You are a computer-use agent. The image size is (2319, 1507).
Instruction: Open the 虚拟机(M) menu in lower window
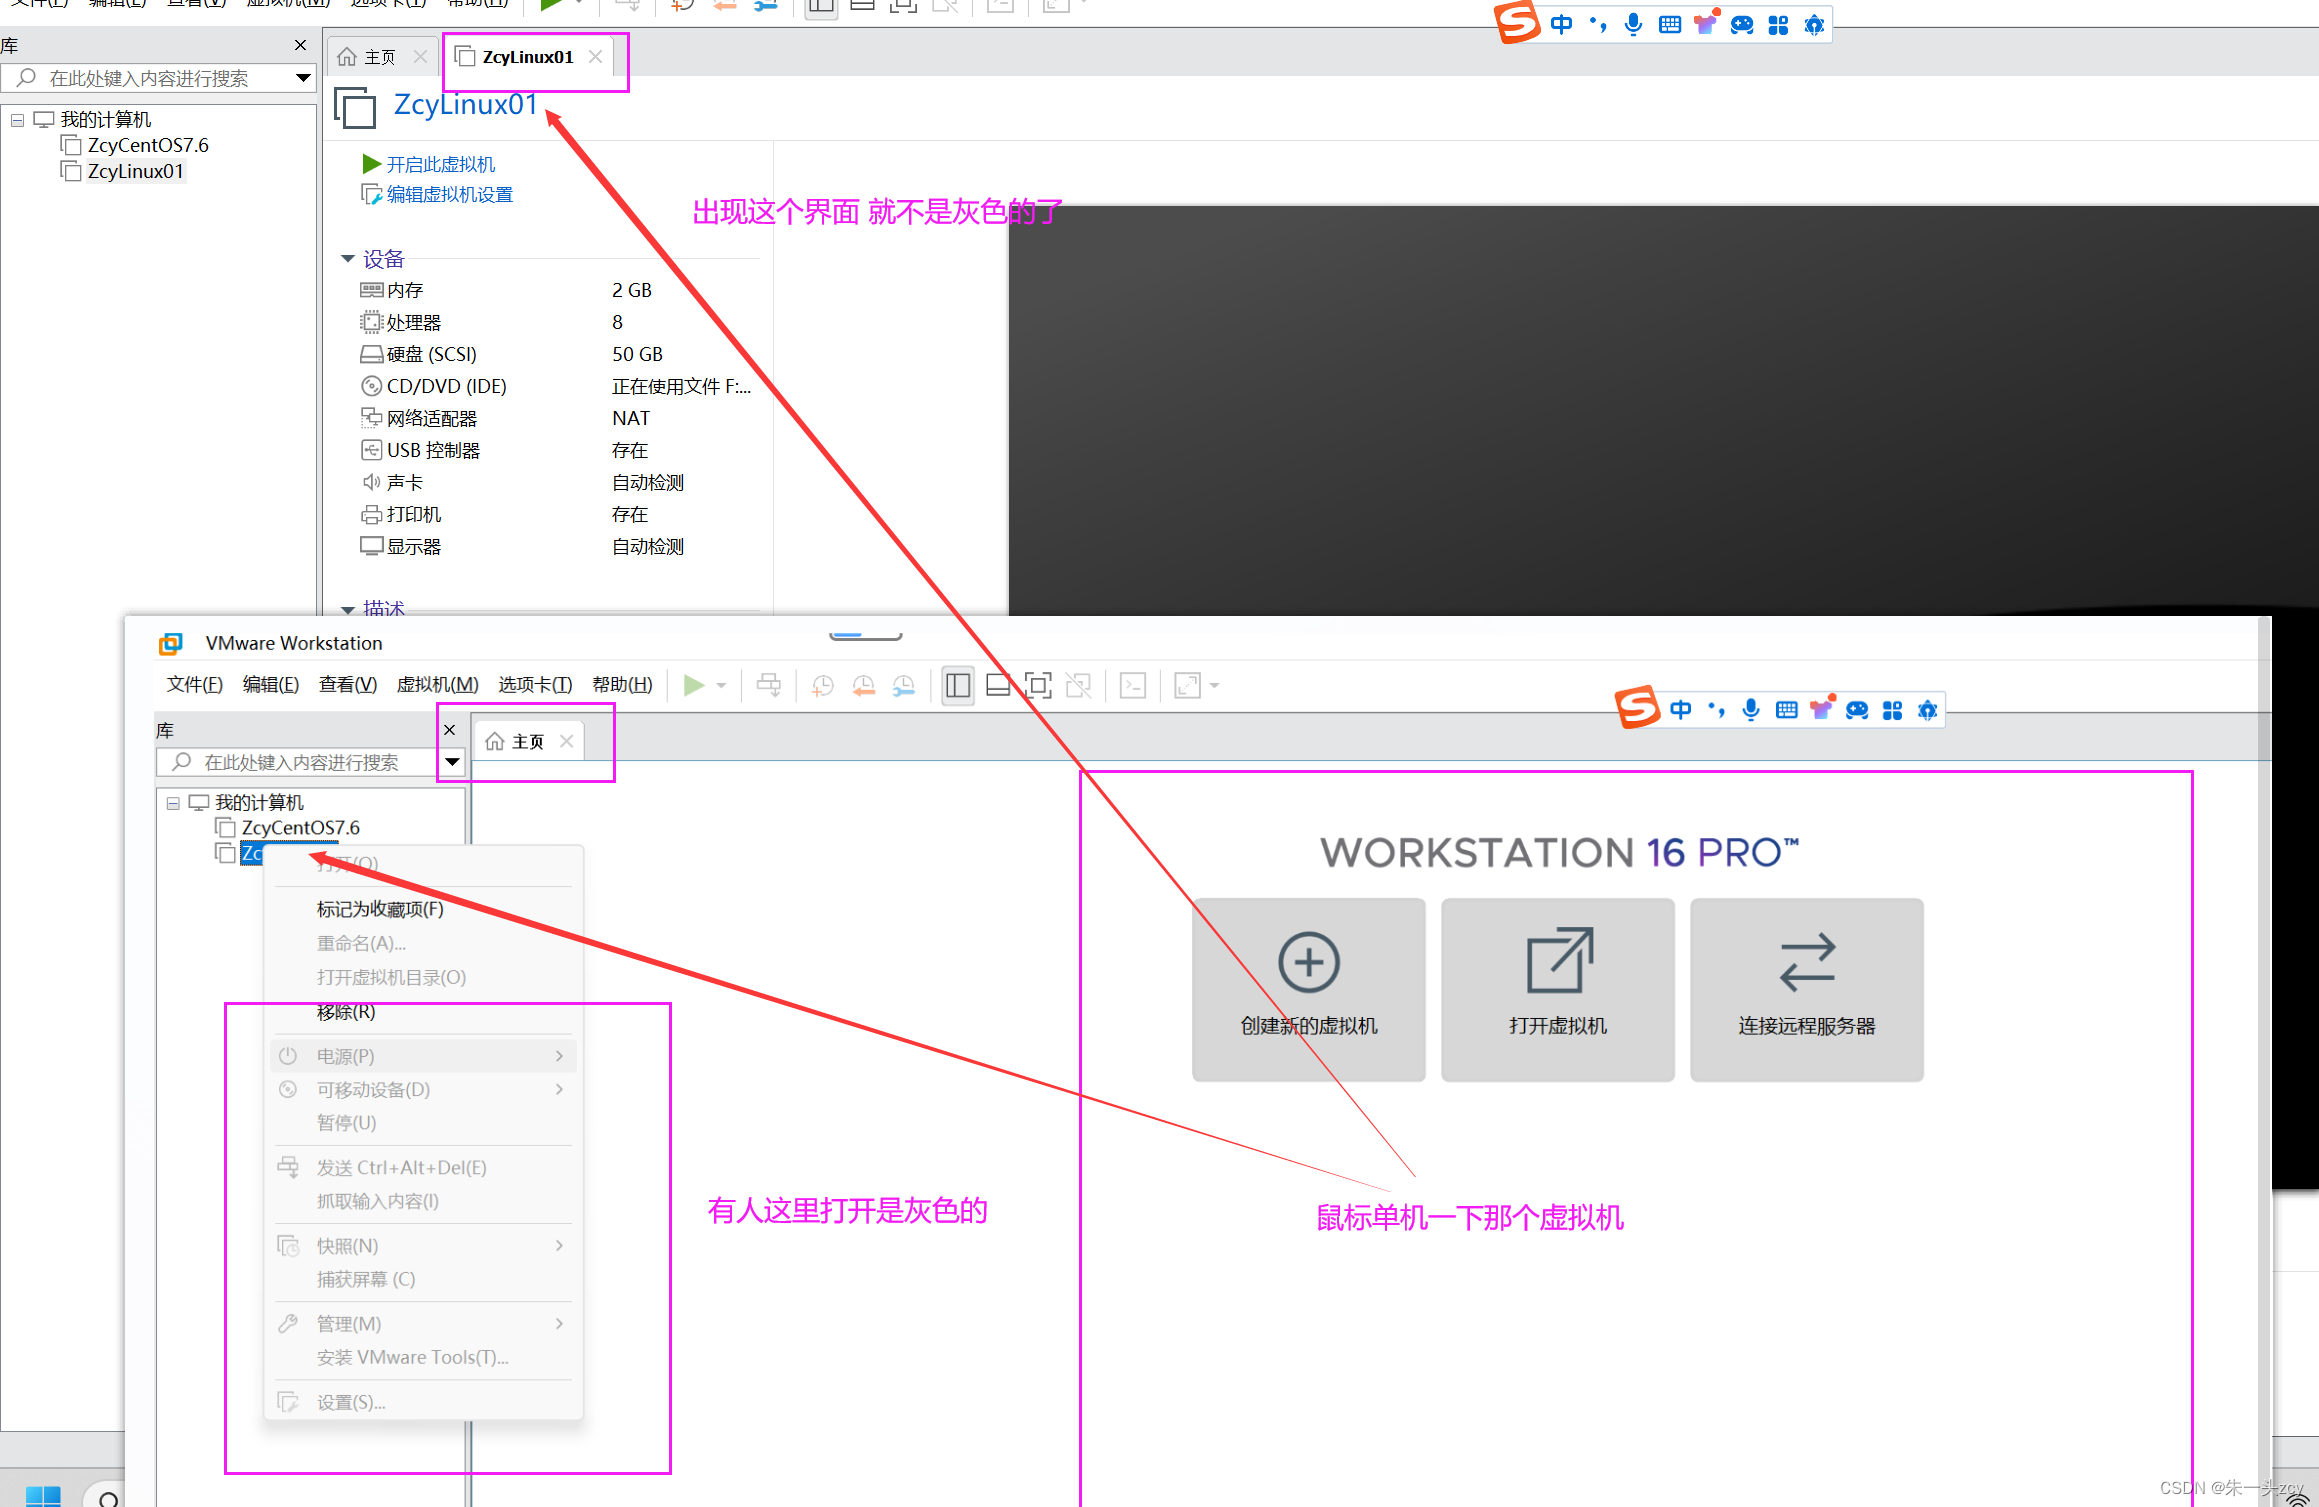[437, 685]
